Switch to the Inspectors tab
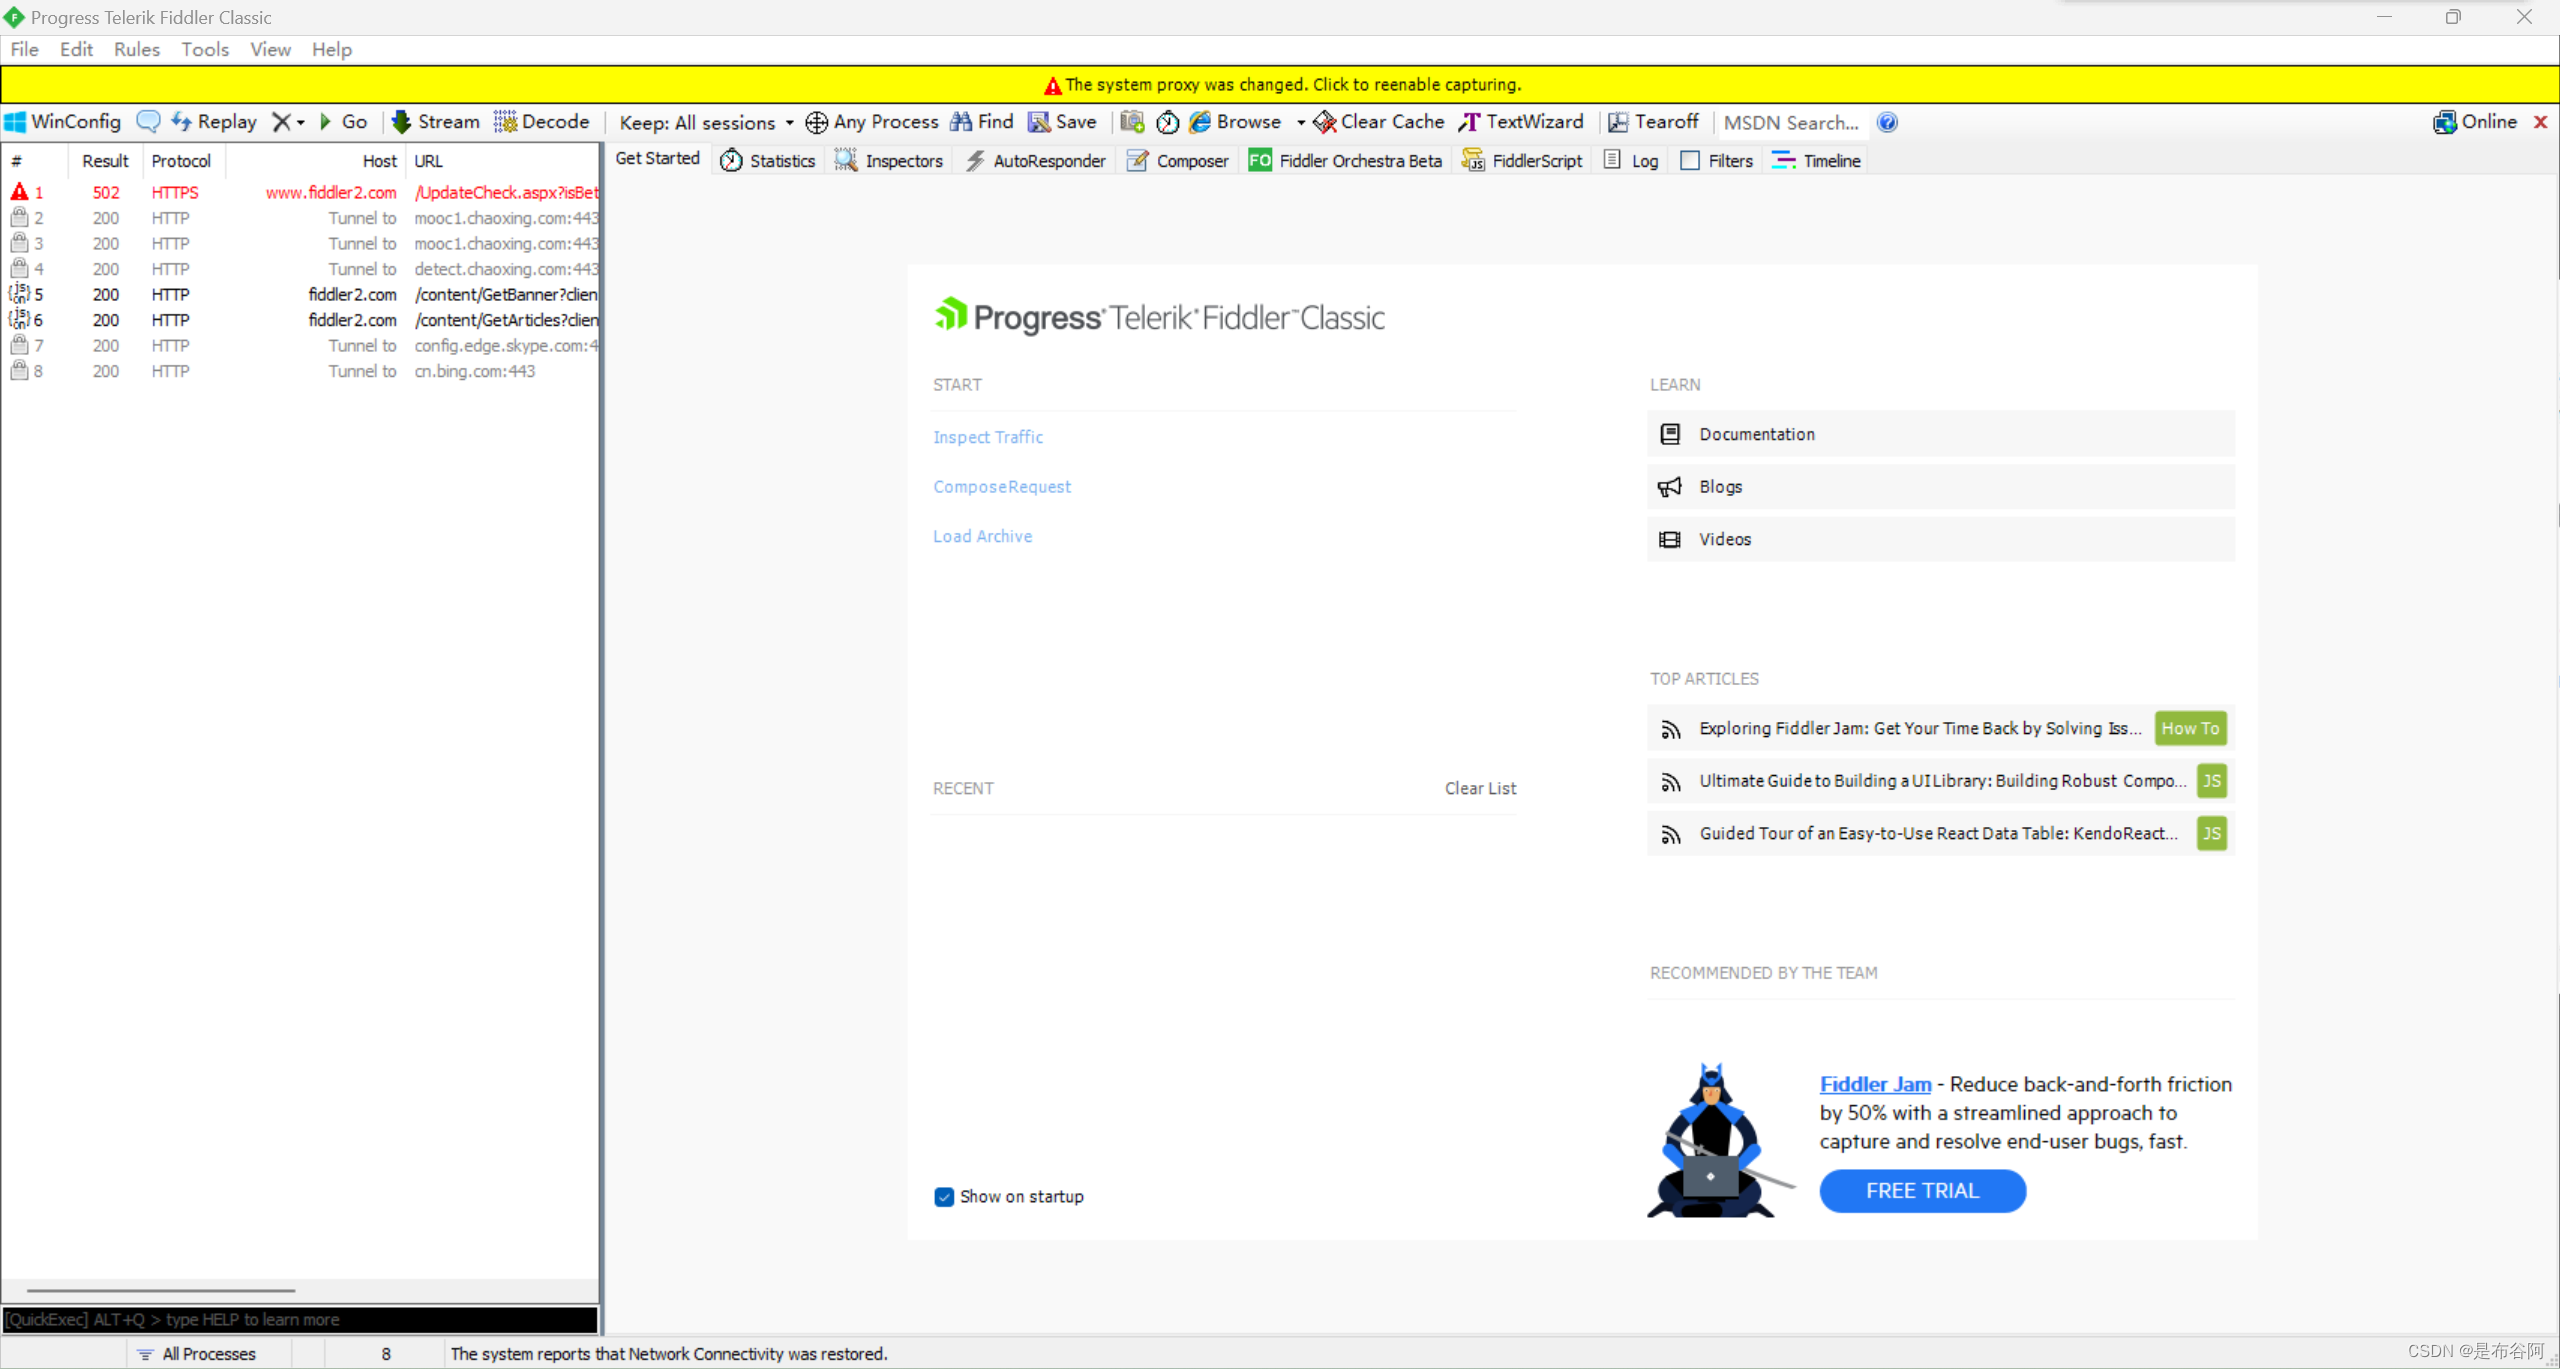This screenshot has width=2560, height=1369. [x=890, y=161]
